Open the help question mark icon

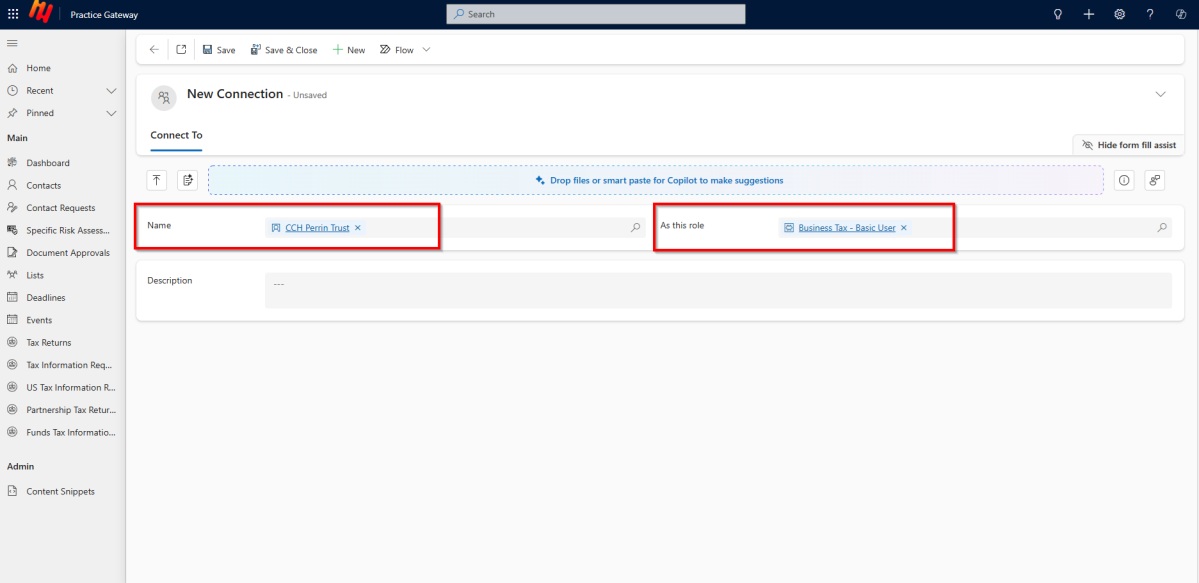pos(1150,14)
